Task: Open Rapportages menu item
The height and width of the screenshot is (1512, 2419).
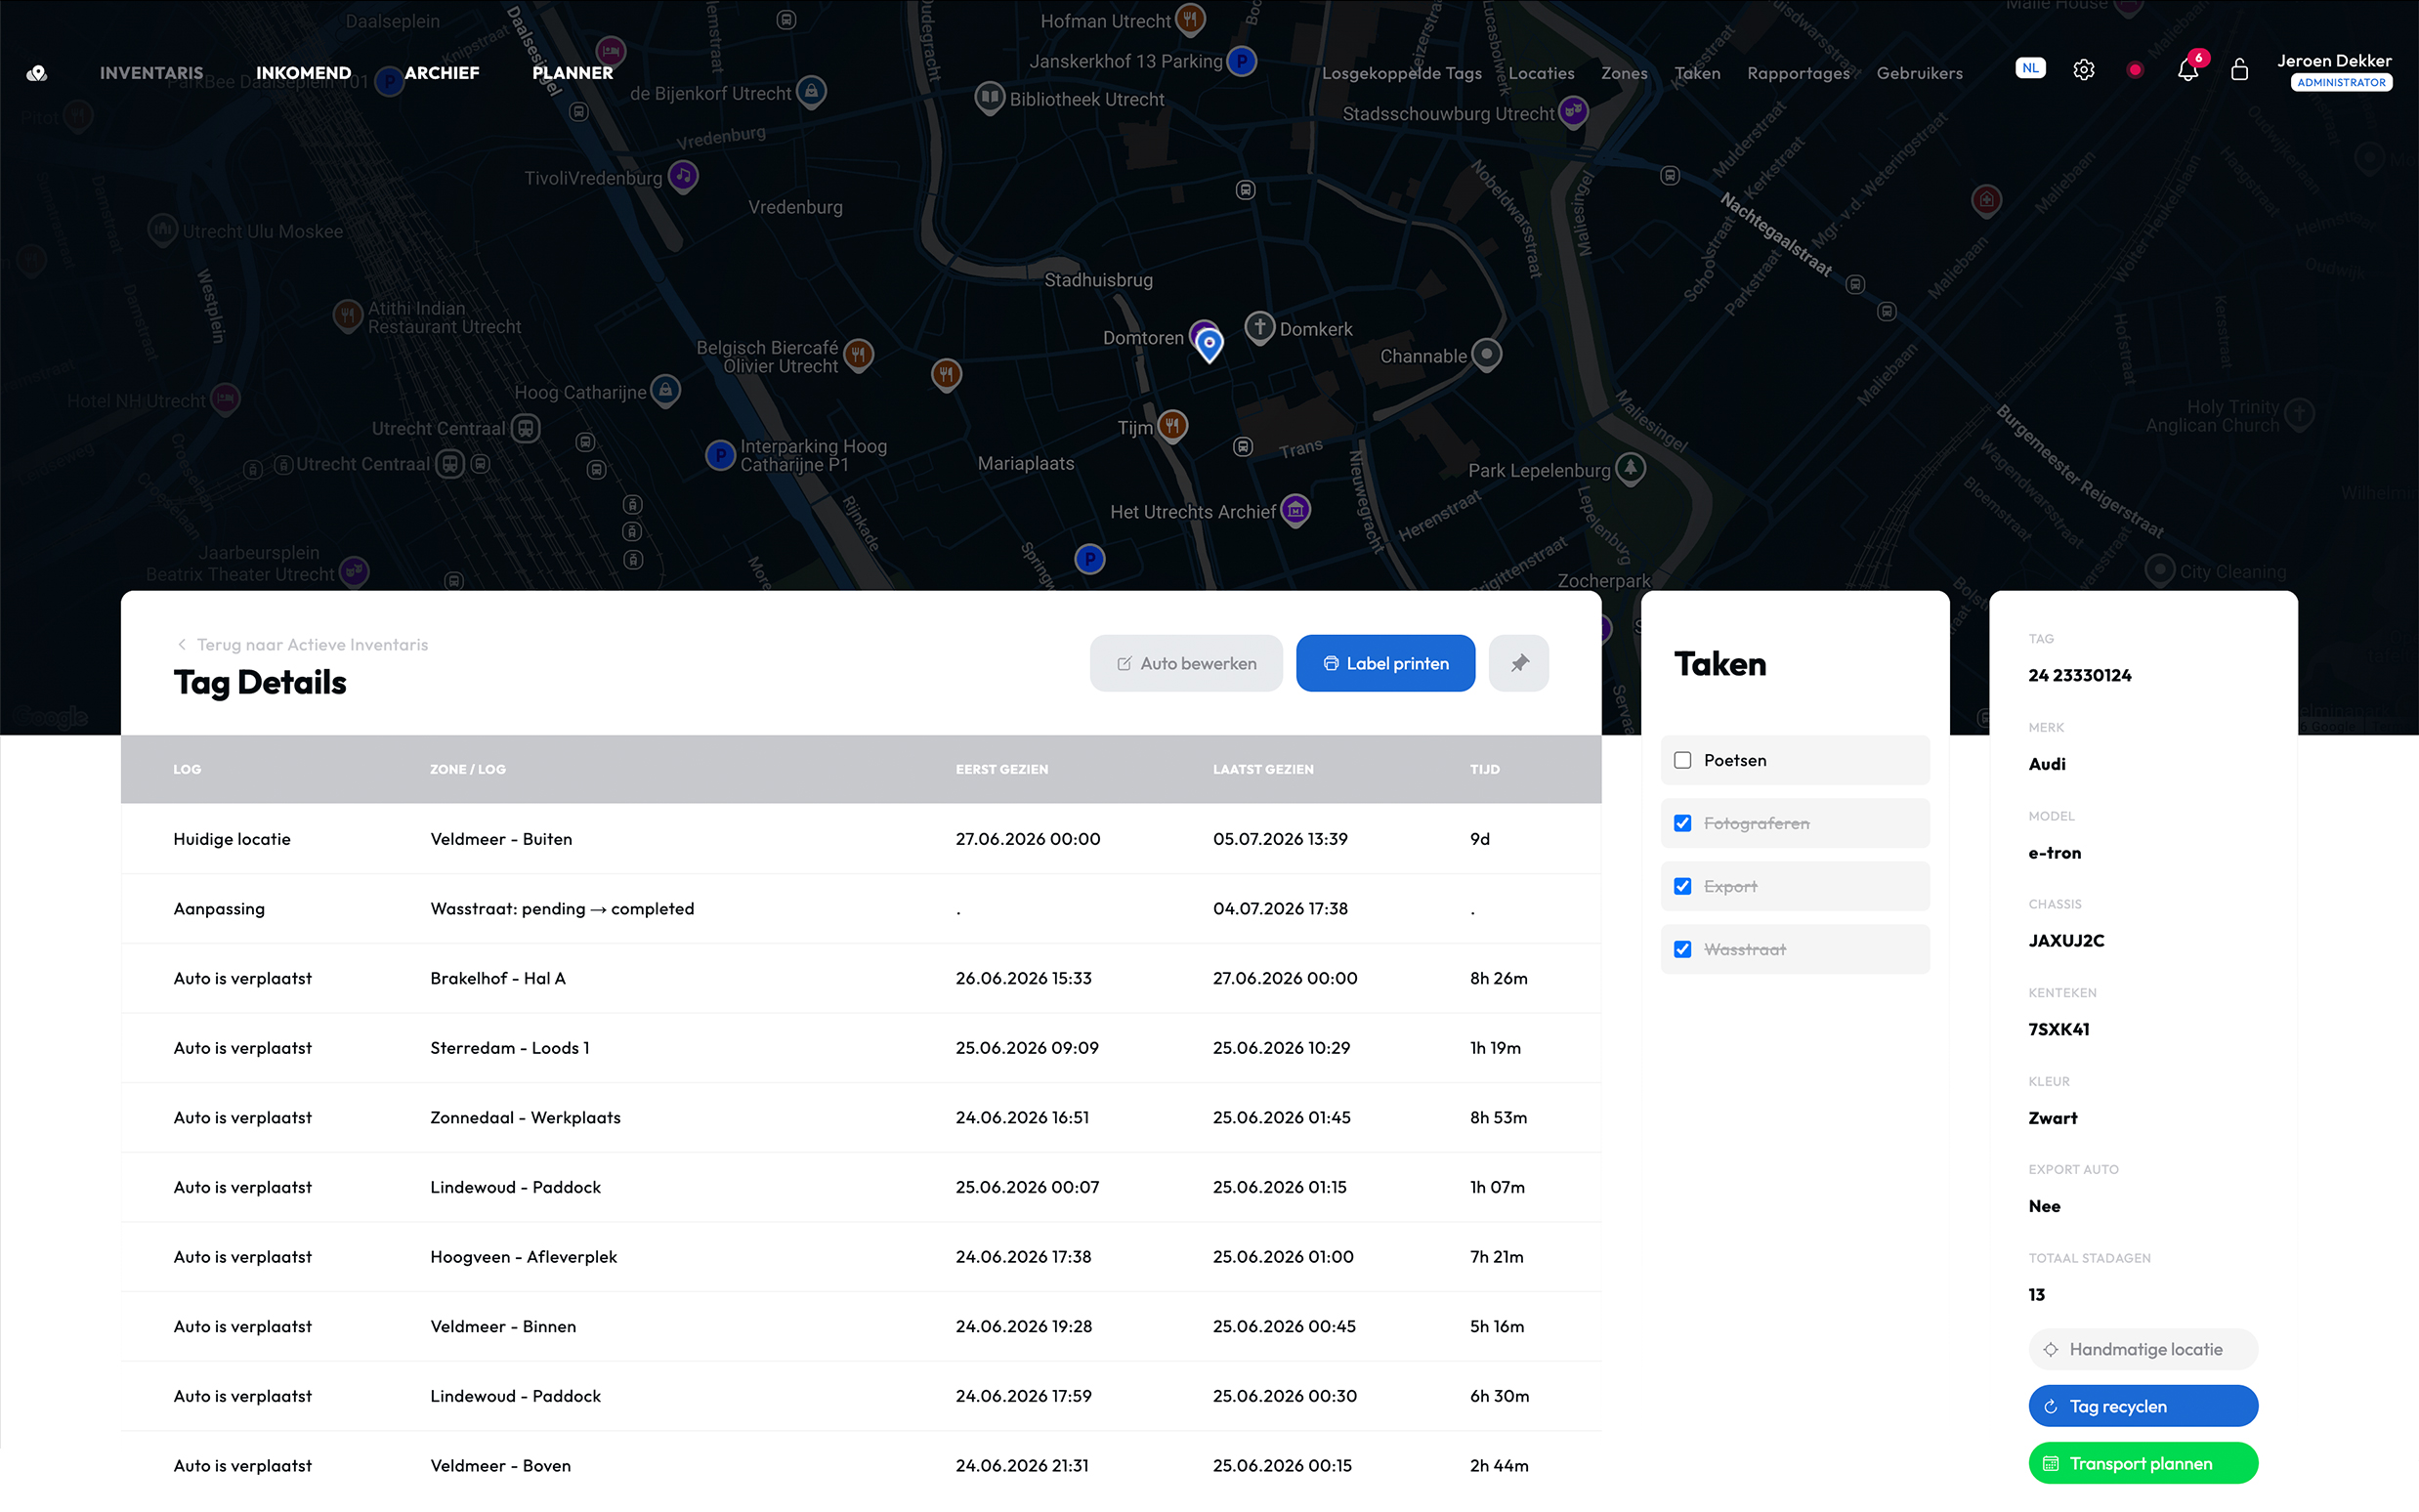Action: point(1798,73)
